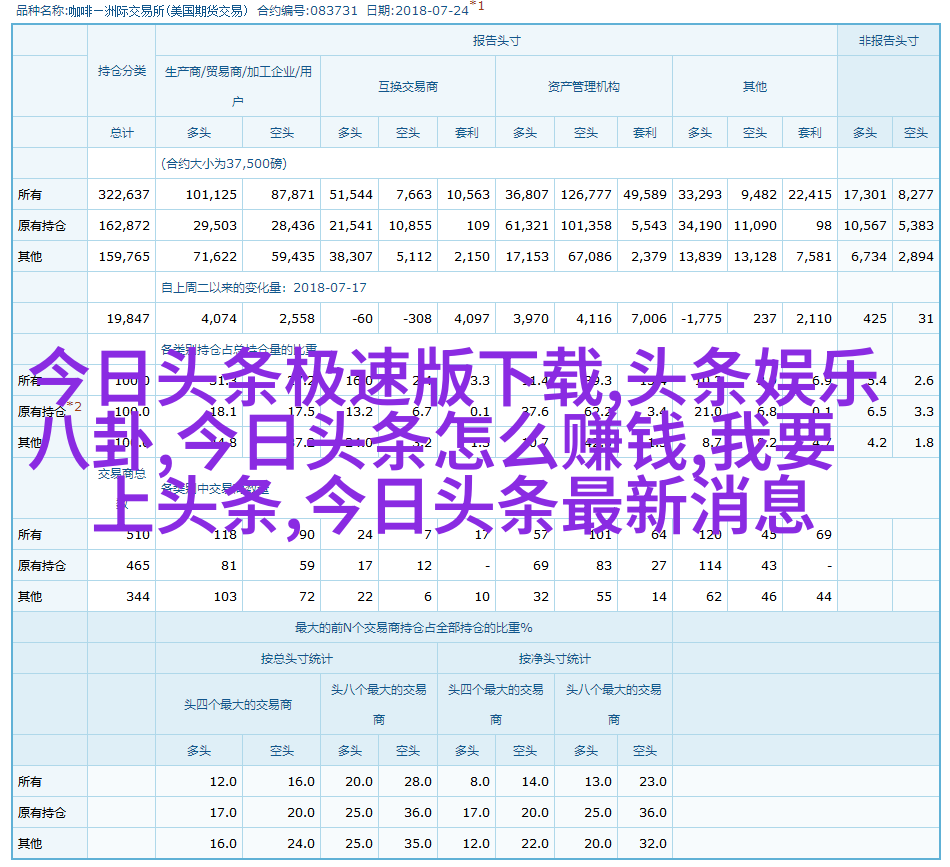950x867 pixels.
Task: Select the value 34,190
Action: [700, 225]
